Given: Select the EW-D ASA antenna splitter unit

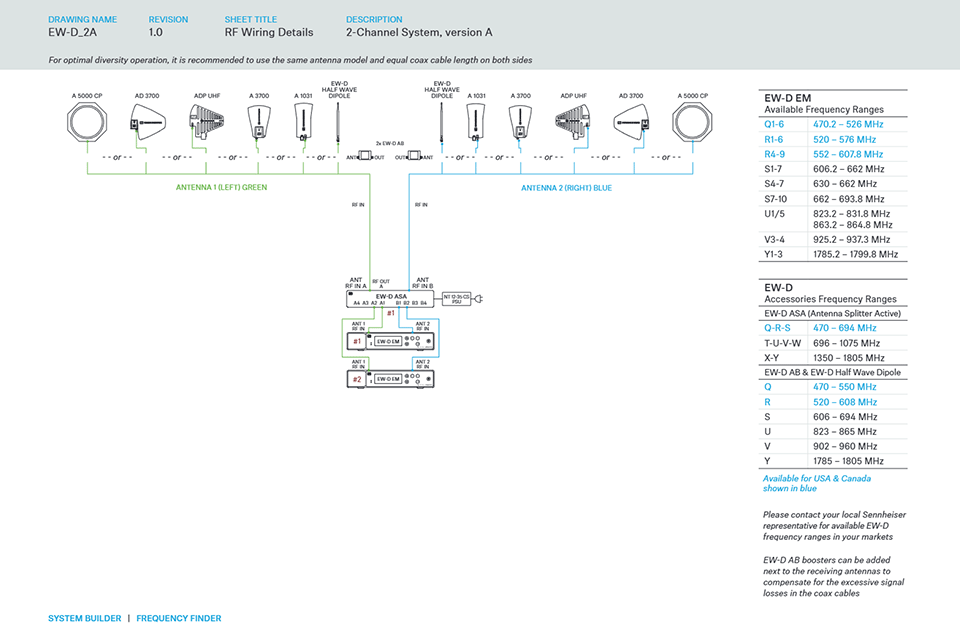Looking at the screenshot, I should pos(390,299).
